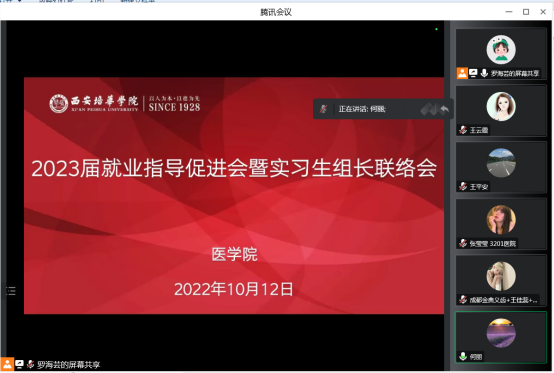The image size is (554, 373).
Task: Click the screen share icon in bottom-left status bar
Action: pos(19,364)
